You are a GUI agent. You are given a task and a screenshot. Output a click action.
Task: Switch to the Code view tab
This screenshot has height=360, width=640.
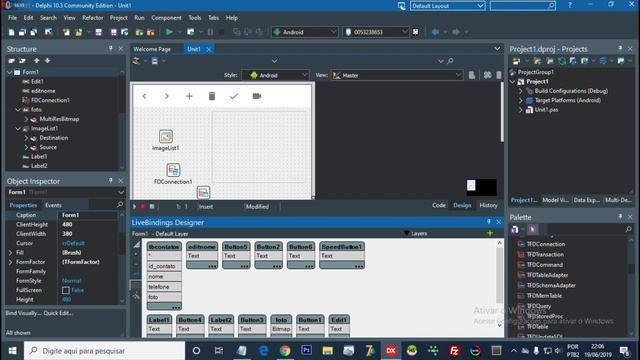(439, 205)
